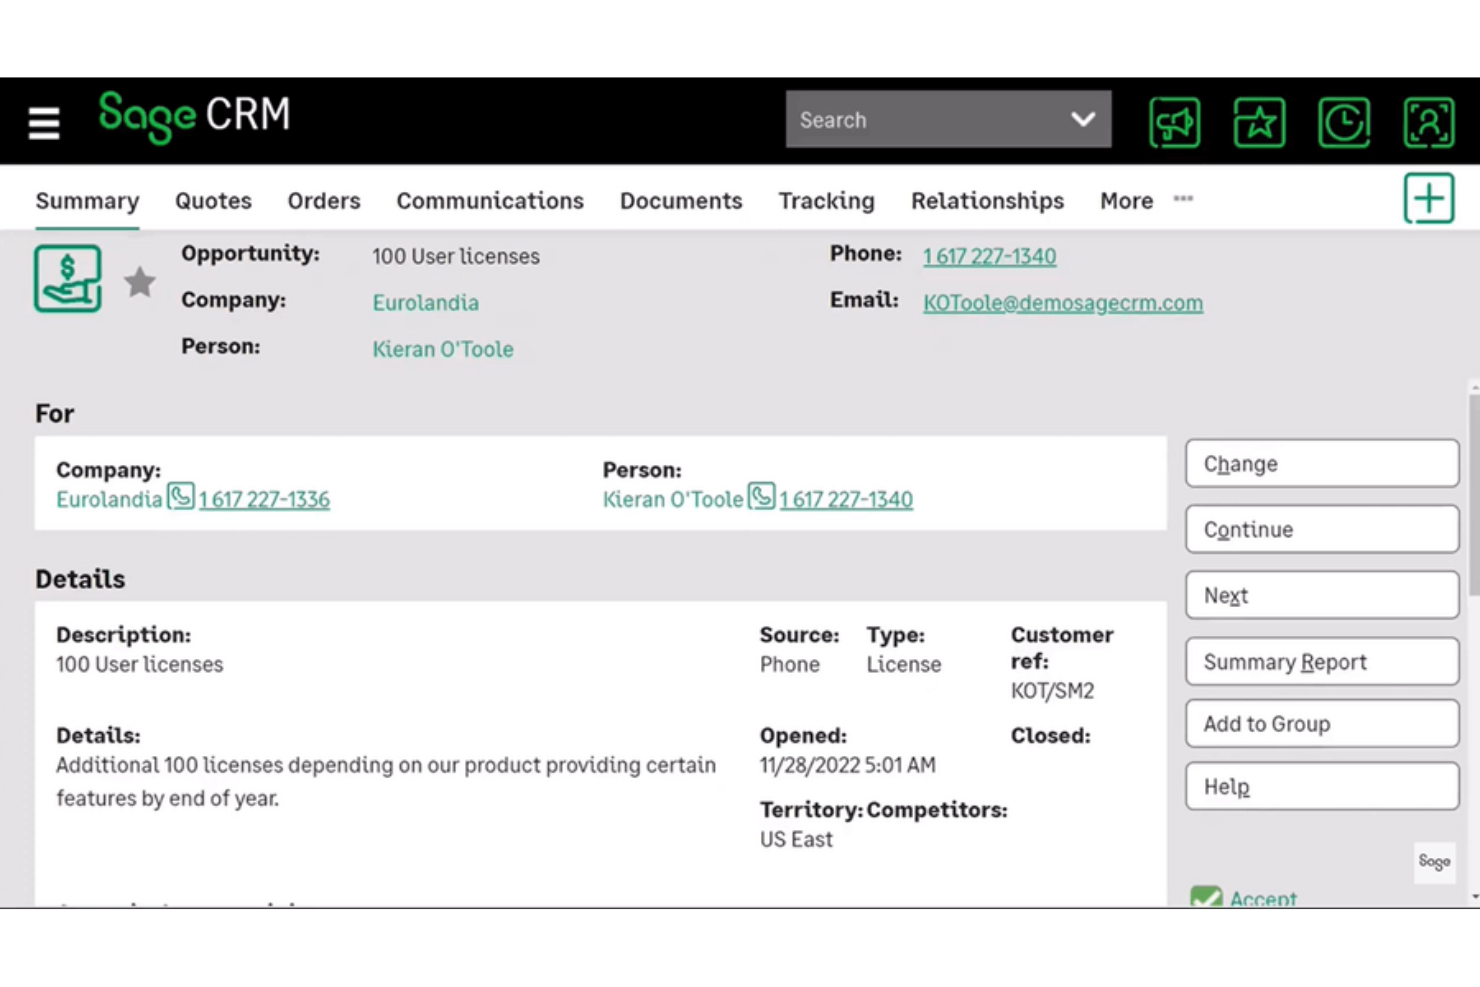Click the Summary Report button
The height and width of the screenshot is (987, 1480).
[x=1321, y=661]
